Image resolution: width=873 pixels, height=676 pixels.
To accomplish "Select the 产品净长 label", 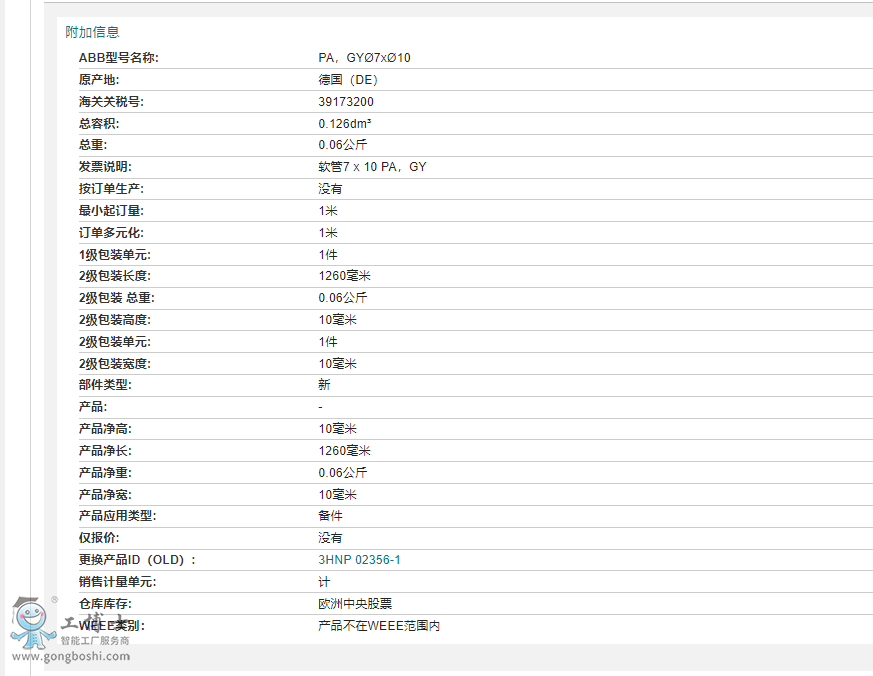I will pyautogui.click(x=105, y=450).
